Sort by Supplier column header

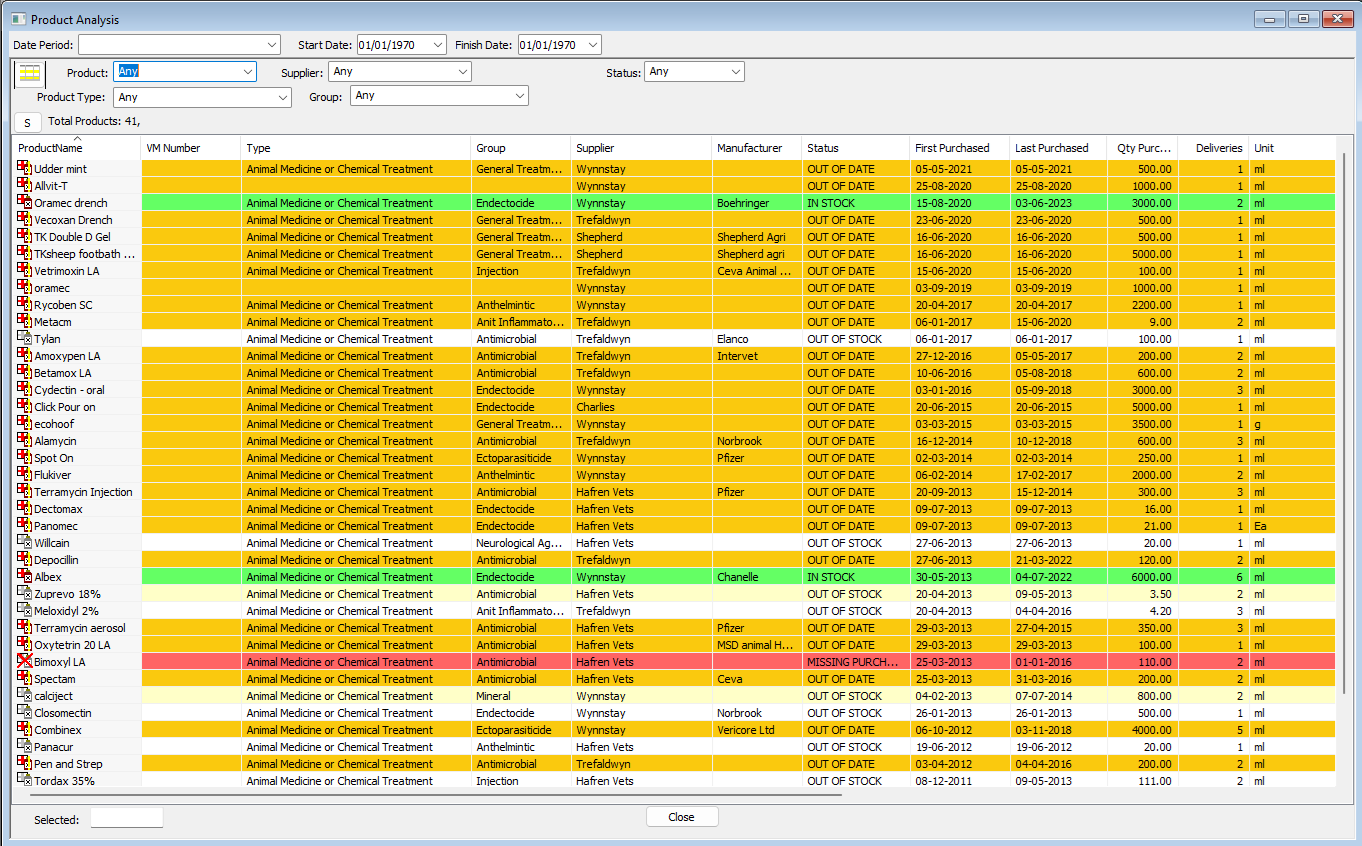pos(641,148)
